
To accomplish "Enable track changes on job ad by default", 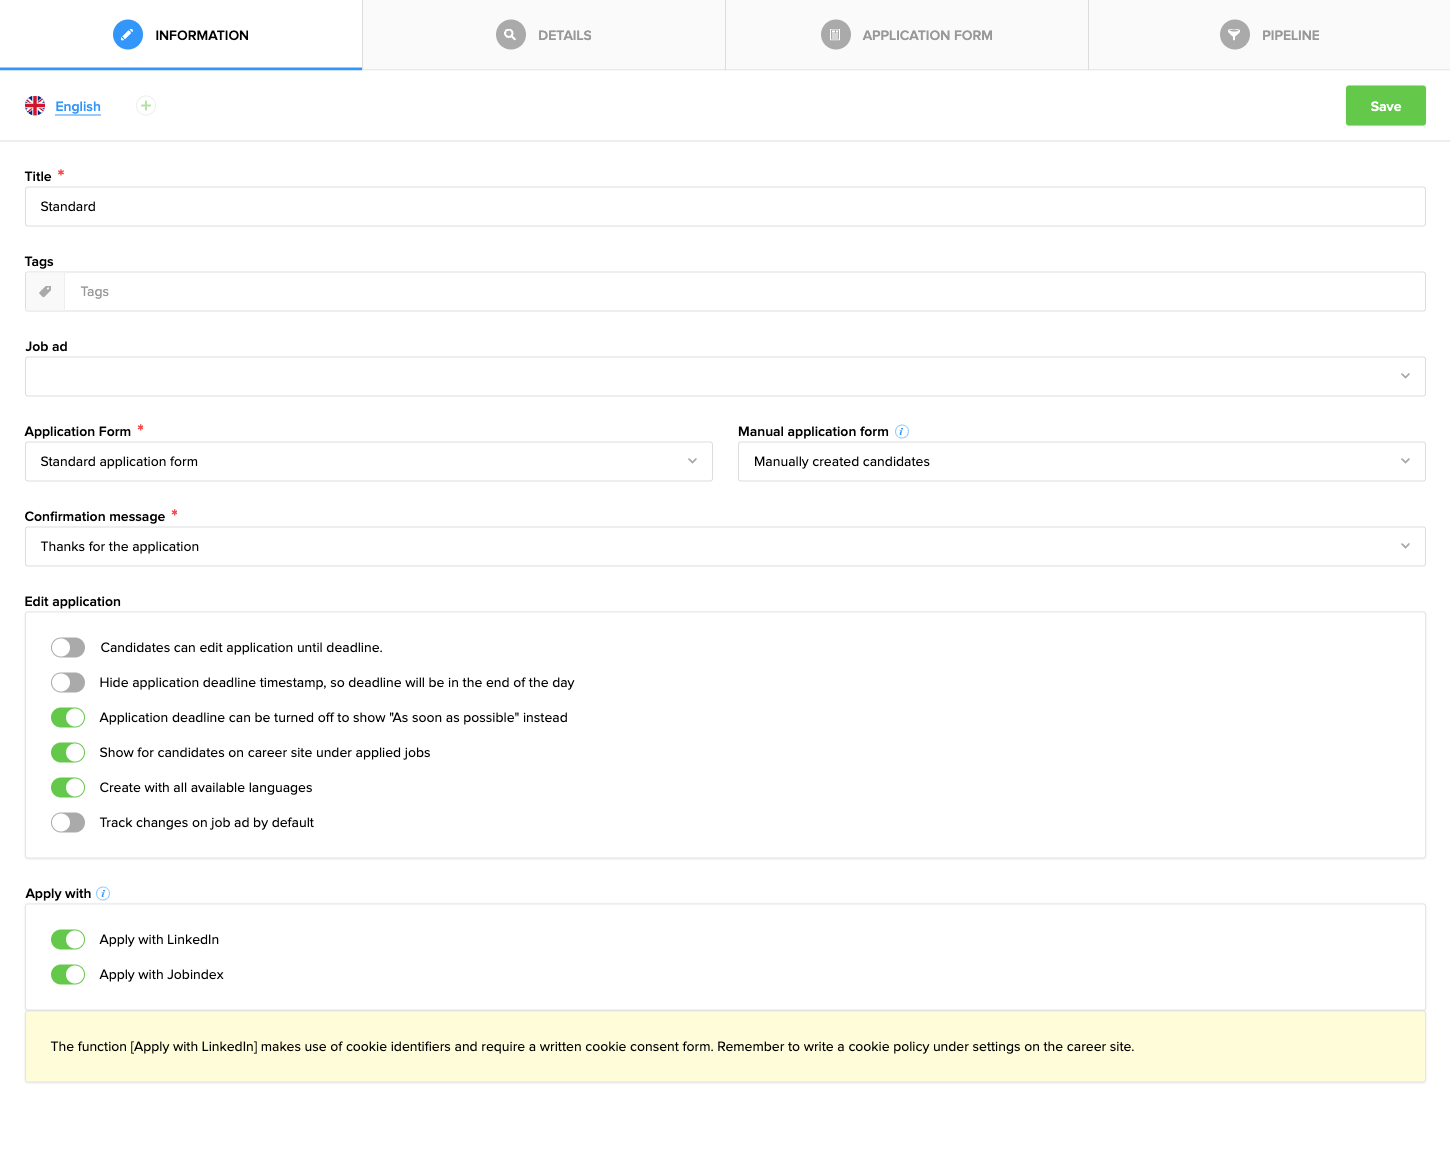I will (x=68, y=822).
